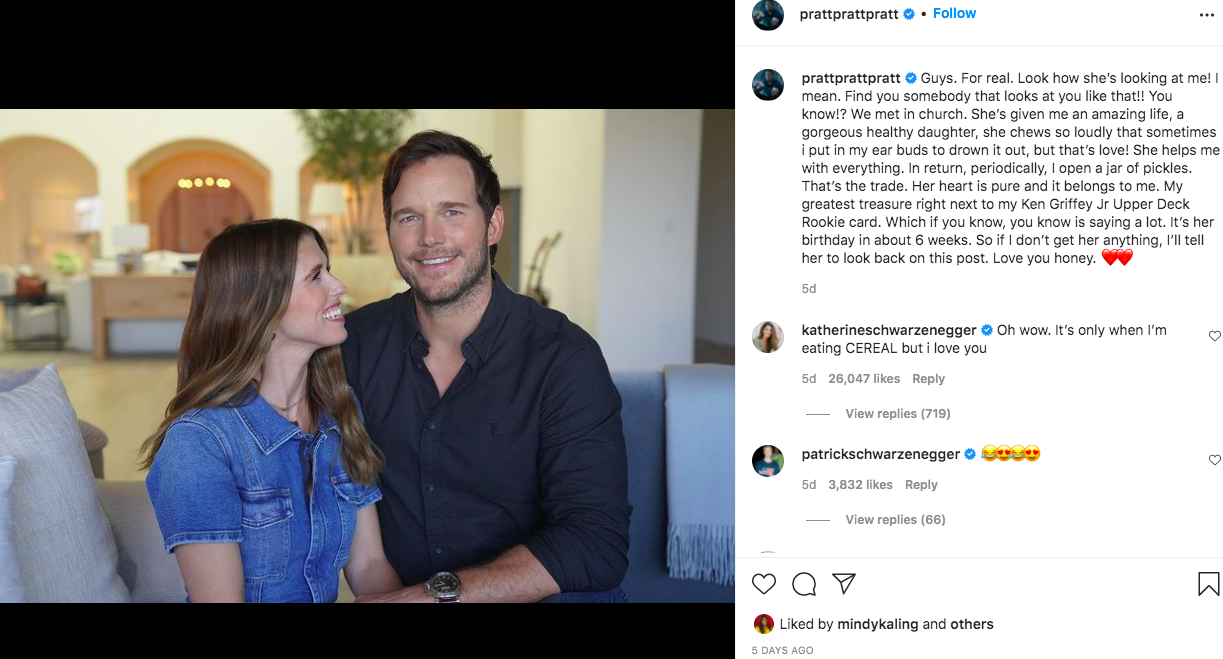The image size is (1223, 659).
Task: Click patrickschwarzenegger's comment avatar
Action: (768, 461)
